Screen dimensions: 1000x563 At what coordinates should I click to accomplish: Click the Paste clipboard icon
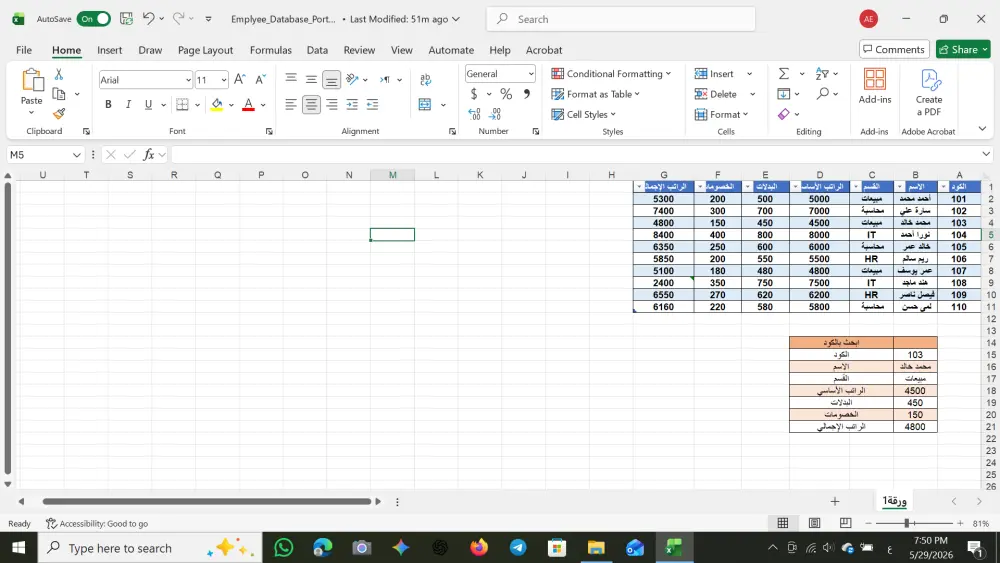[x=31, y=80]
